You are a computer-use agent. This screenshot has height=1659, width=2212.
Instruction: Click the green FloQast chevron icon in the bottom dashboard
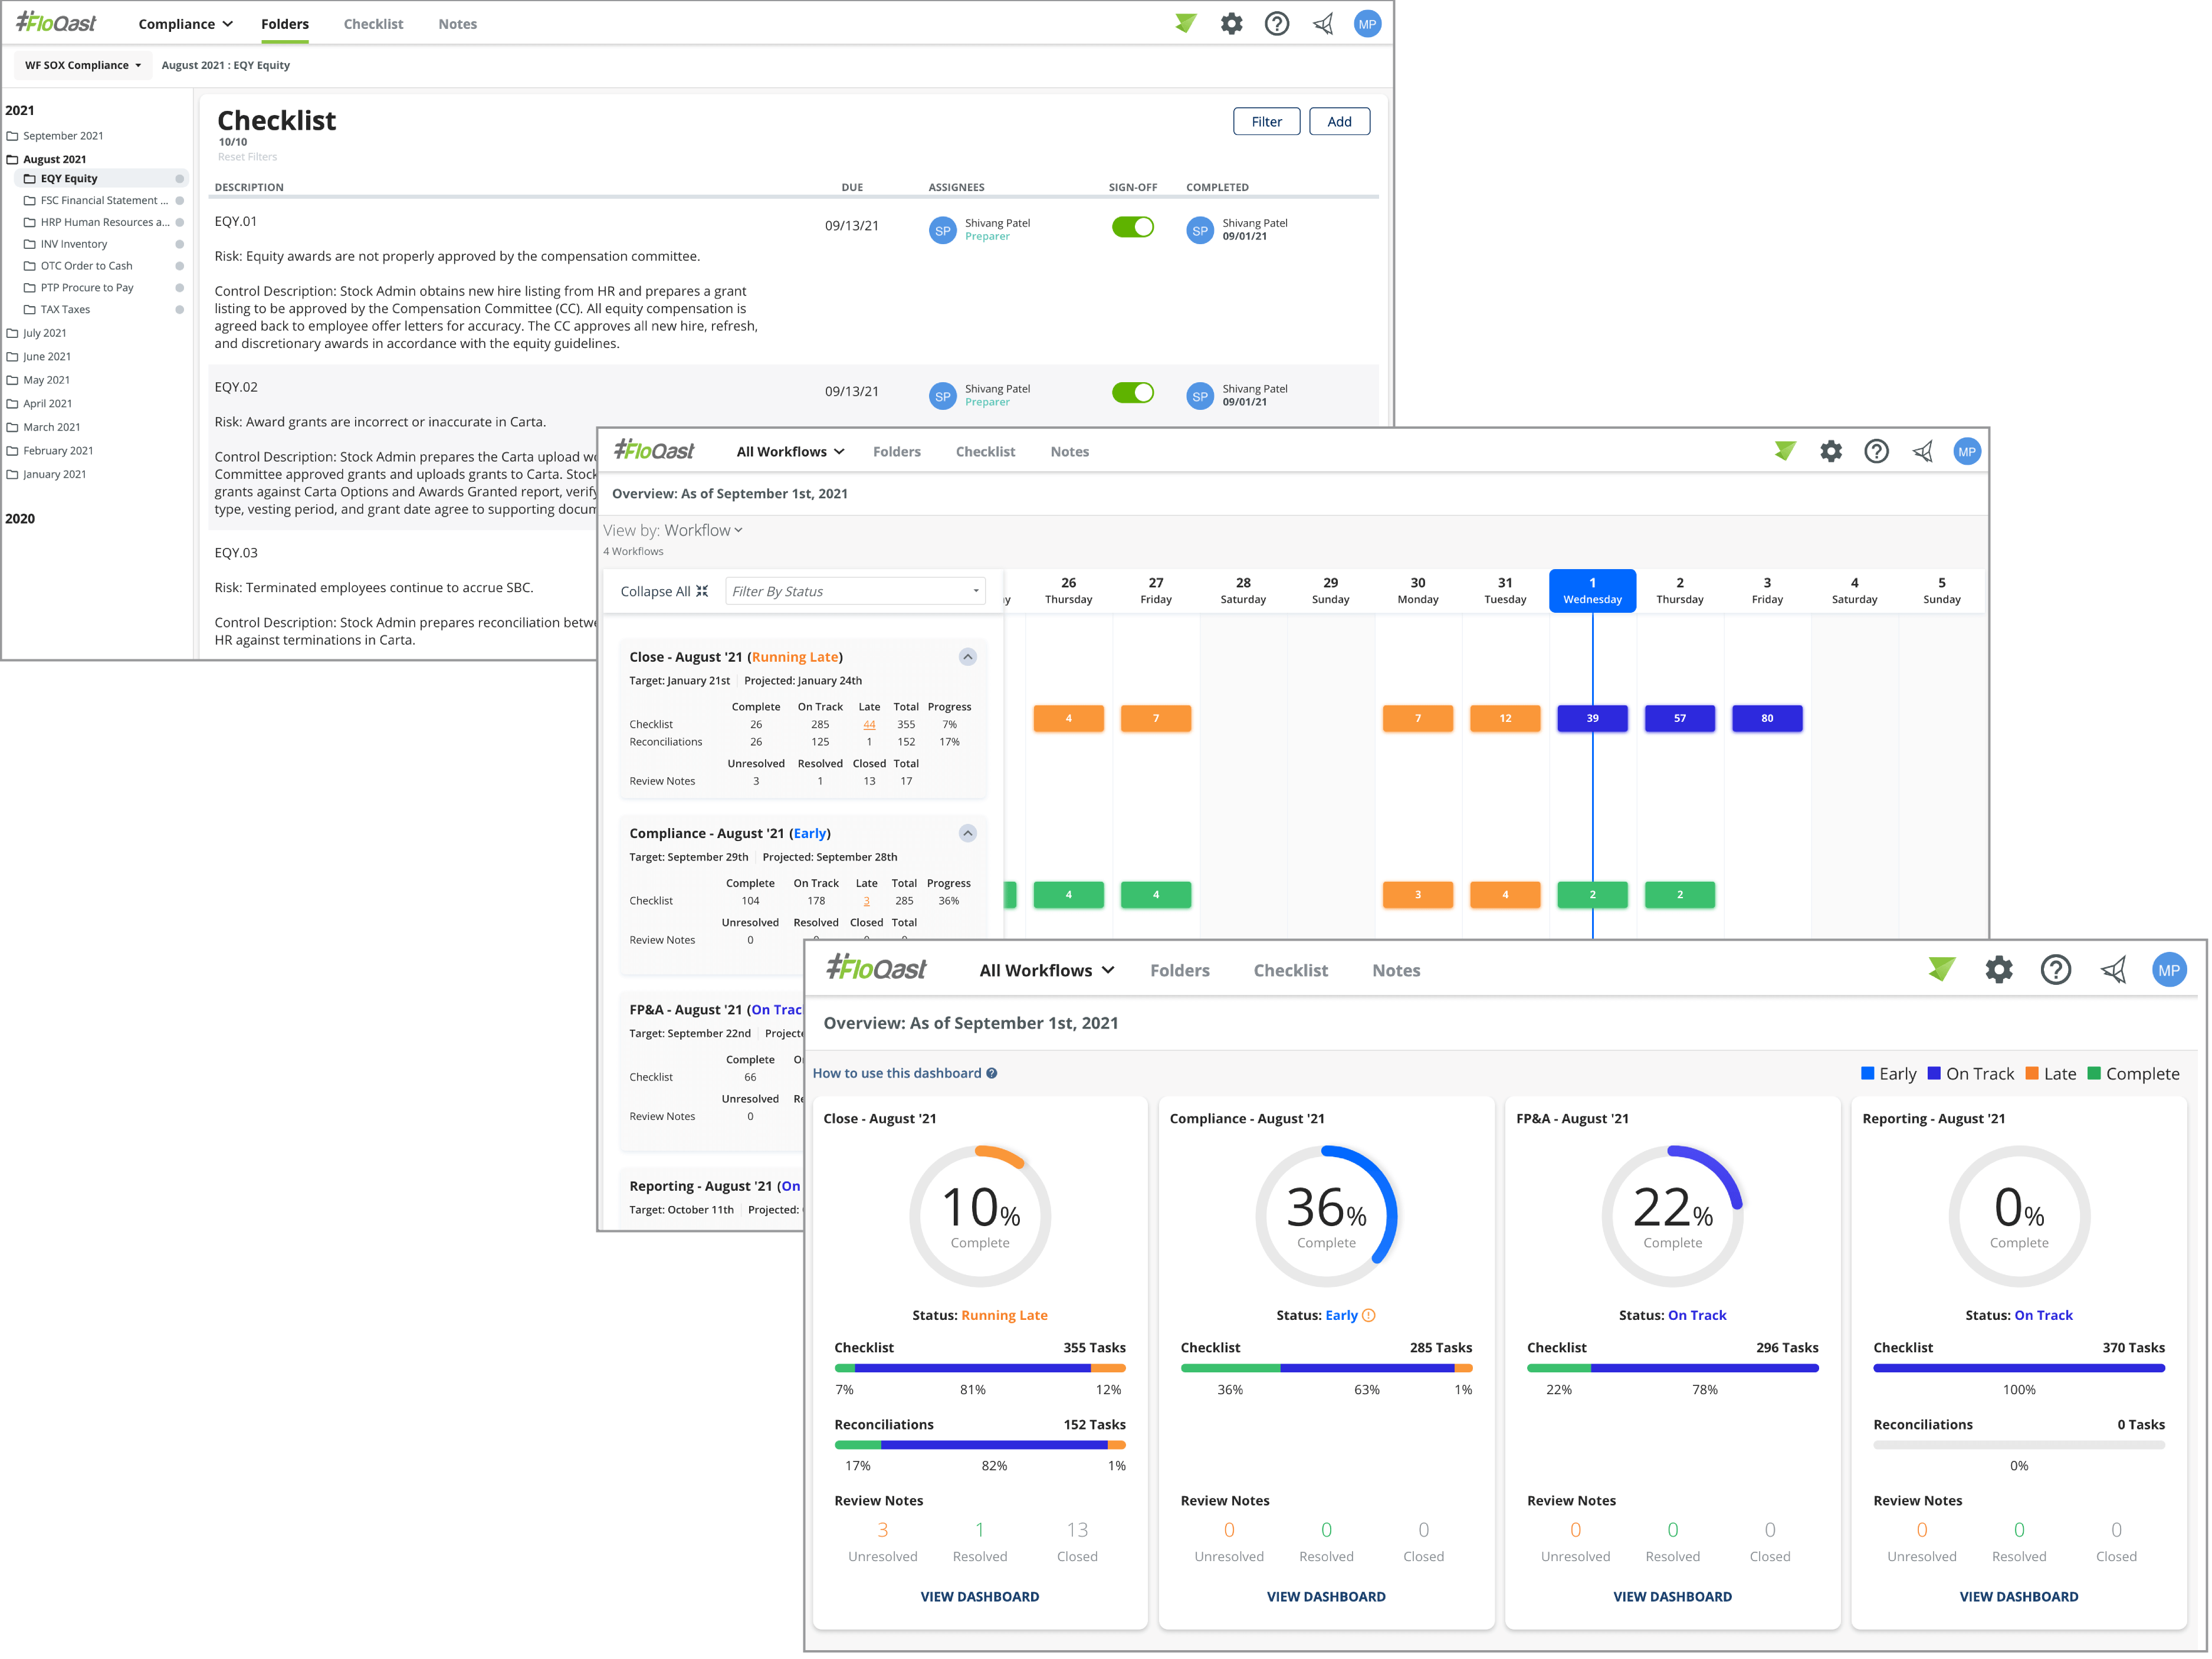coord(1941,969)
